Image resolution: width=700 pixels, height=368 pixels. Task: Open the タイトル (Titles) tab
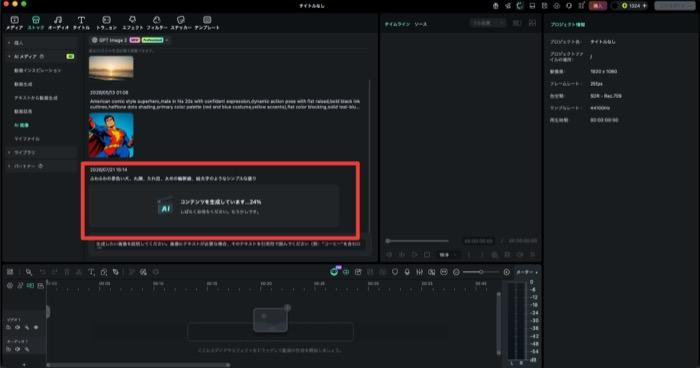[81, 22]
